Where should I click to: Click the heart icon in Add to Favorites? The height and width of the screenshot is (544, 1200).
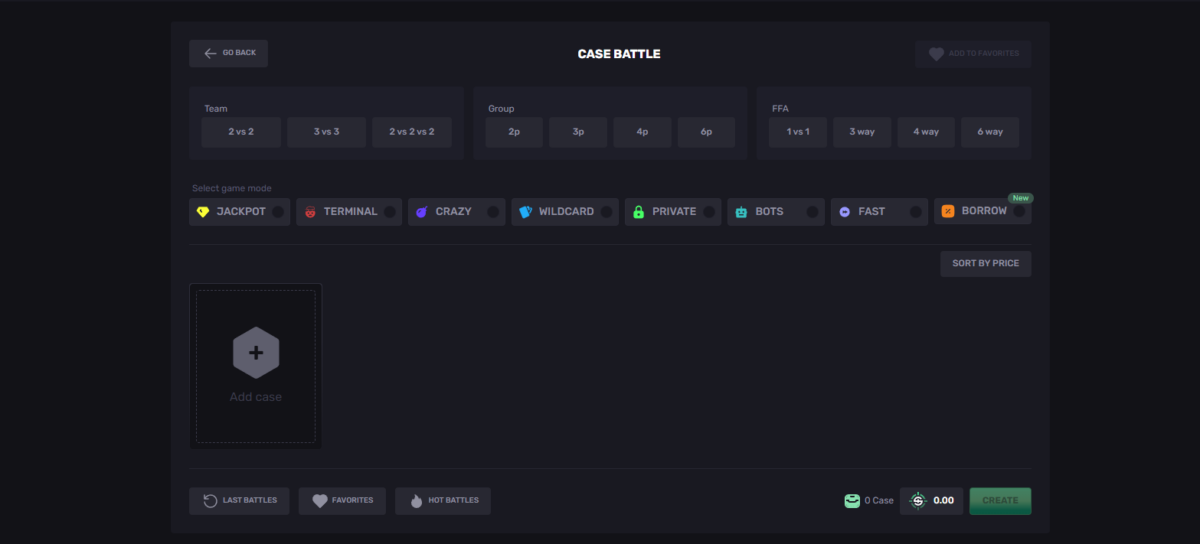pos(936,54)
